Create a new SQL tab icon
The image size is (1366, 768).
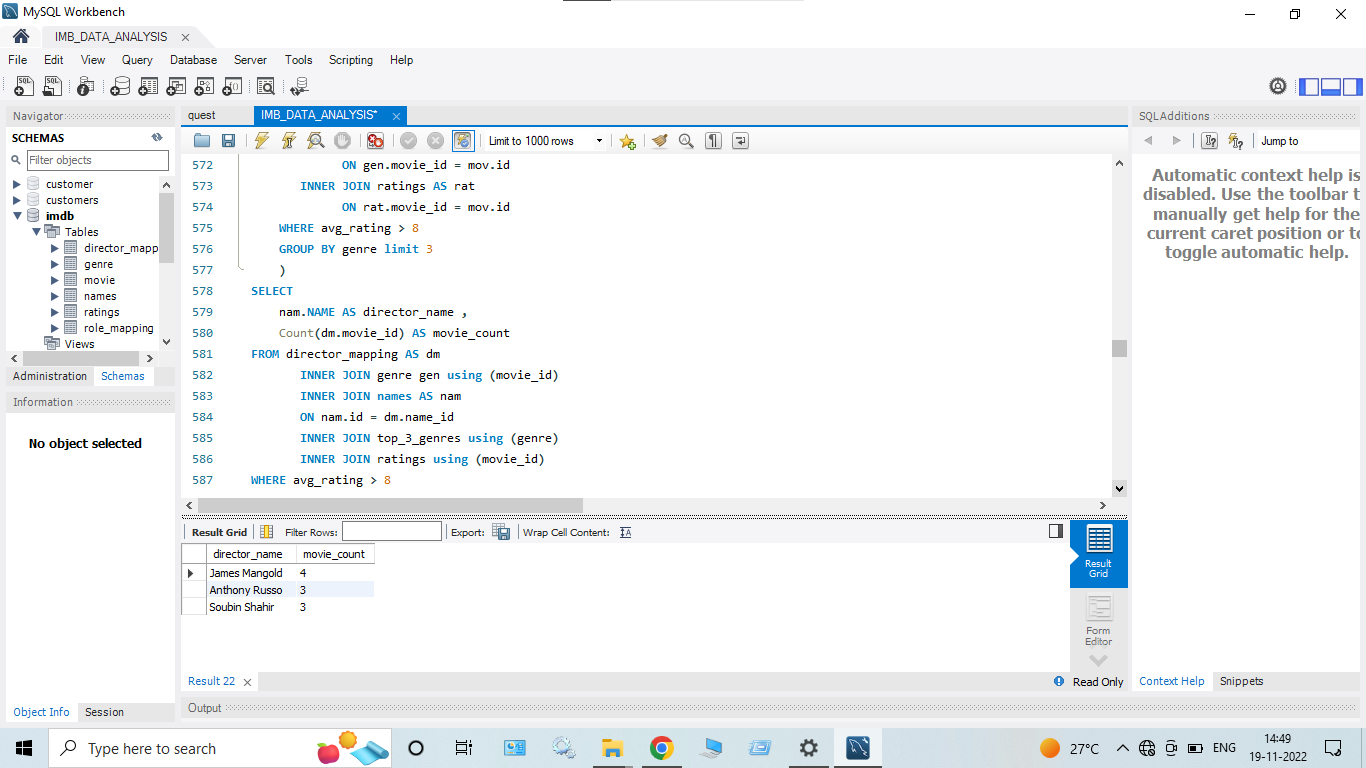24,87
